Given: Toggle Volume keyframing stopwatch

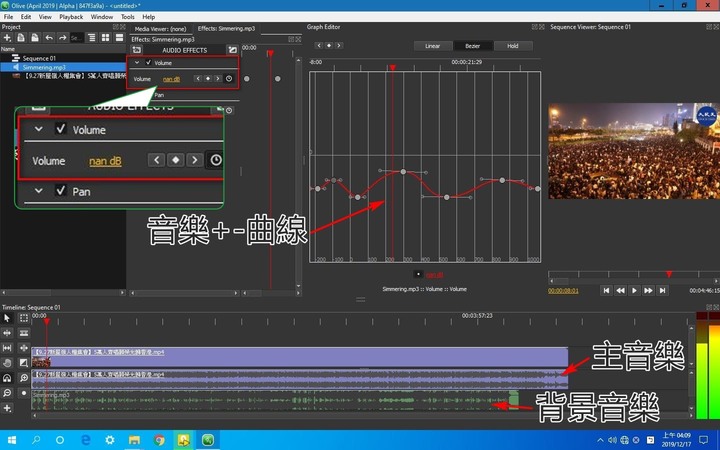Looking at the screenshot, I should pyautogui.click(x=229, y=79).
